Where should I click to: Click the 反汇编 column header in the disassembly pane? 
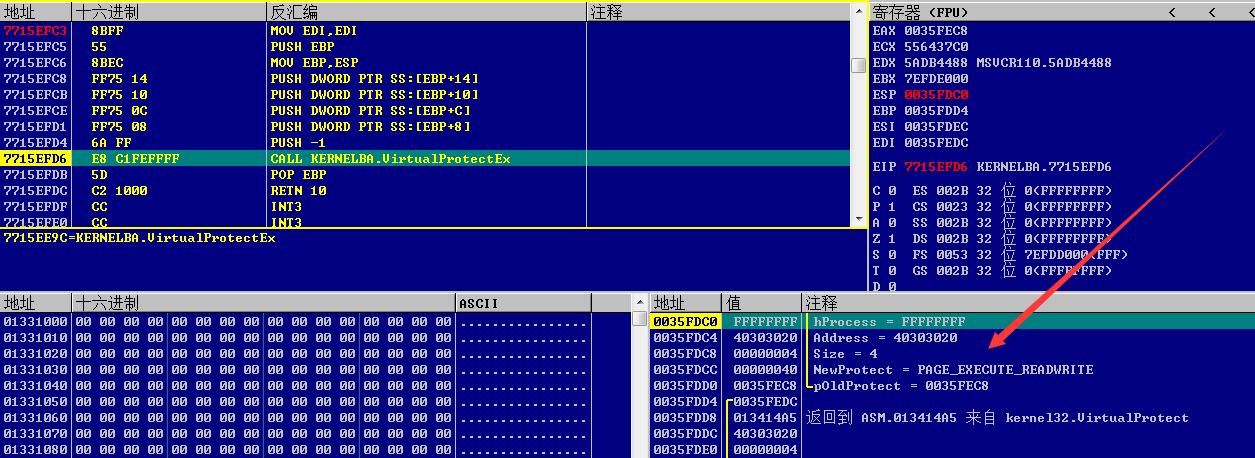[426, 12]
